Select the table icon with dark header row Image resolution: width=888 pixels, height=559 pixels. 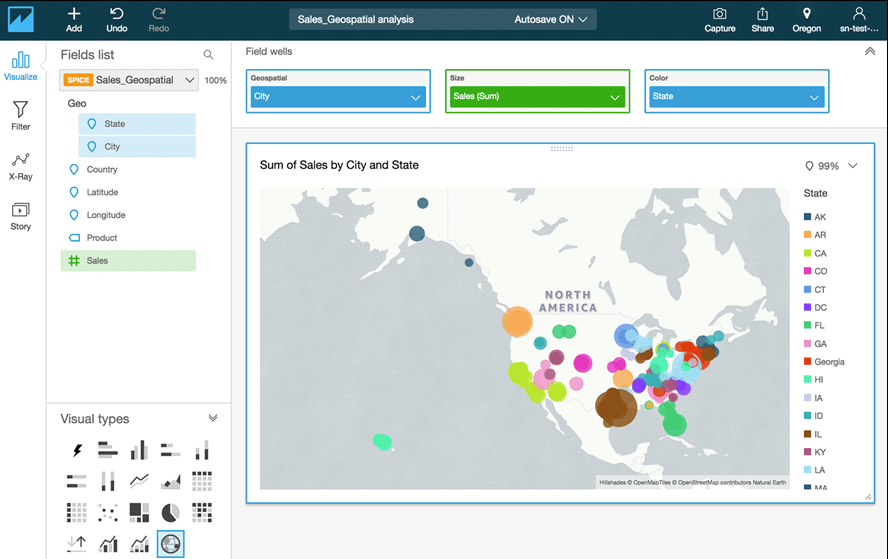click(x=202, y=481)
